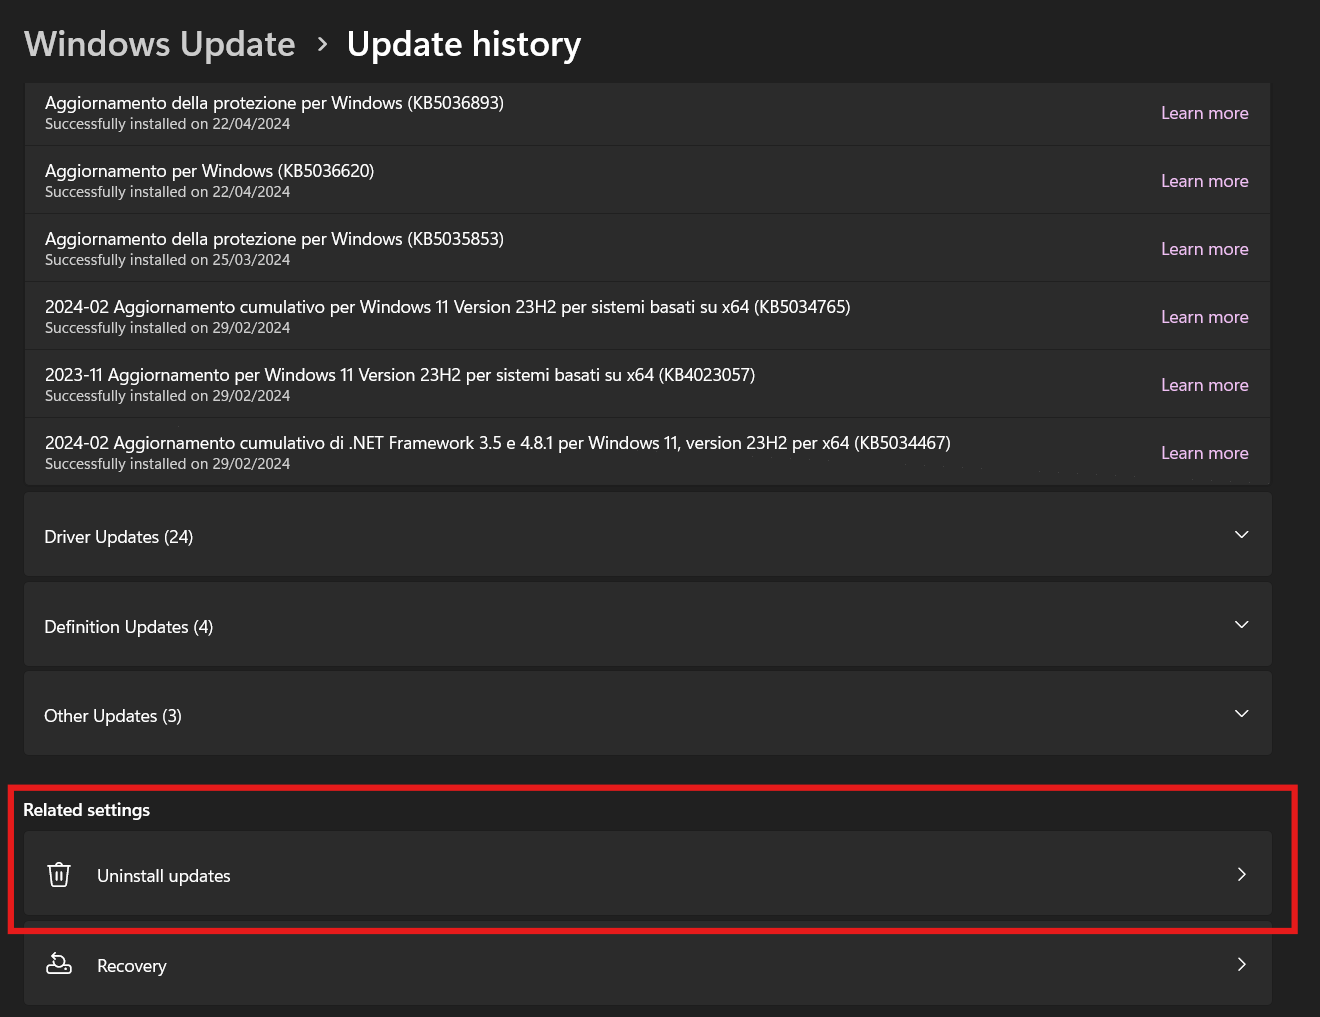Screen dimensions: 1320x1017
Task: Open Learn more for KB5034467
Action: [x=1204, y=453]
